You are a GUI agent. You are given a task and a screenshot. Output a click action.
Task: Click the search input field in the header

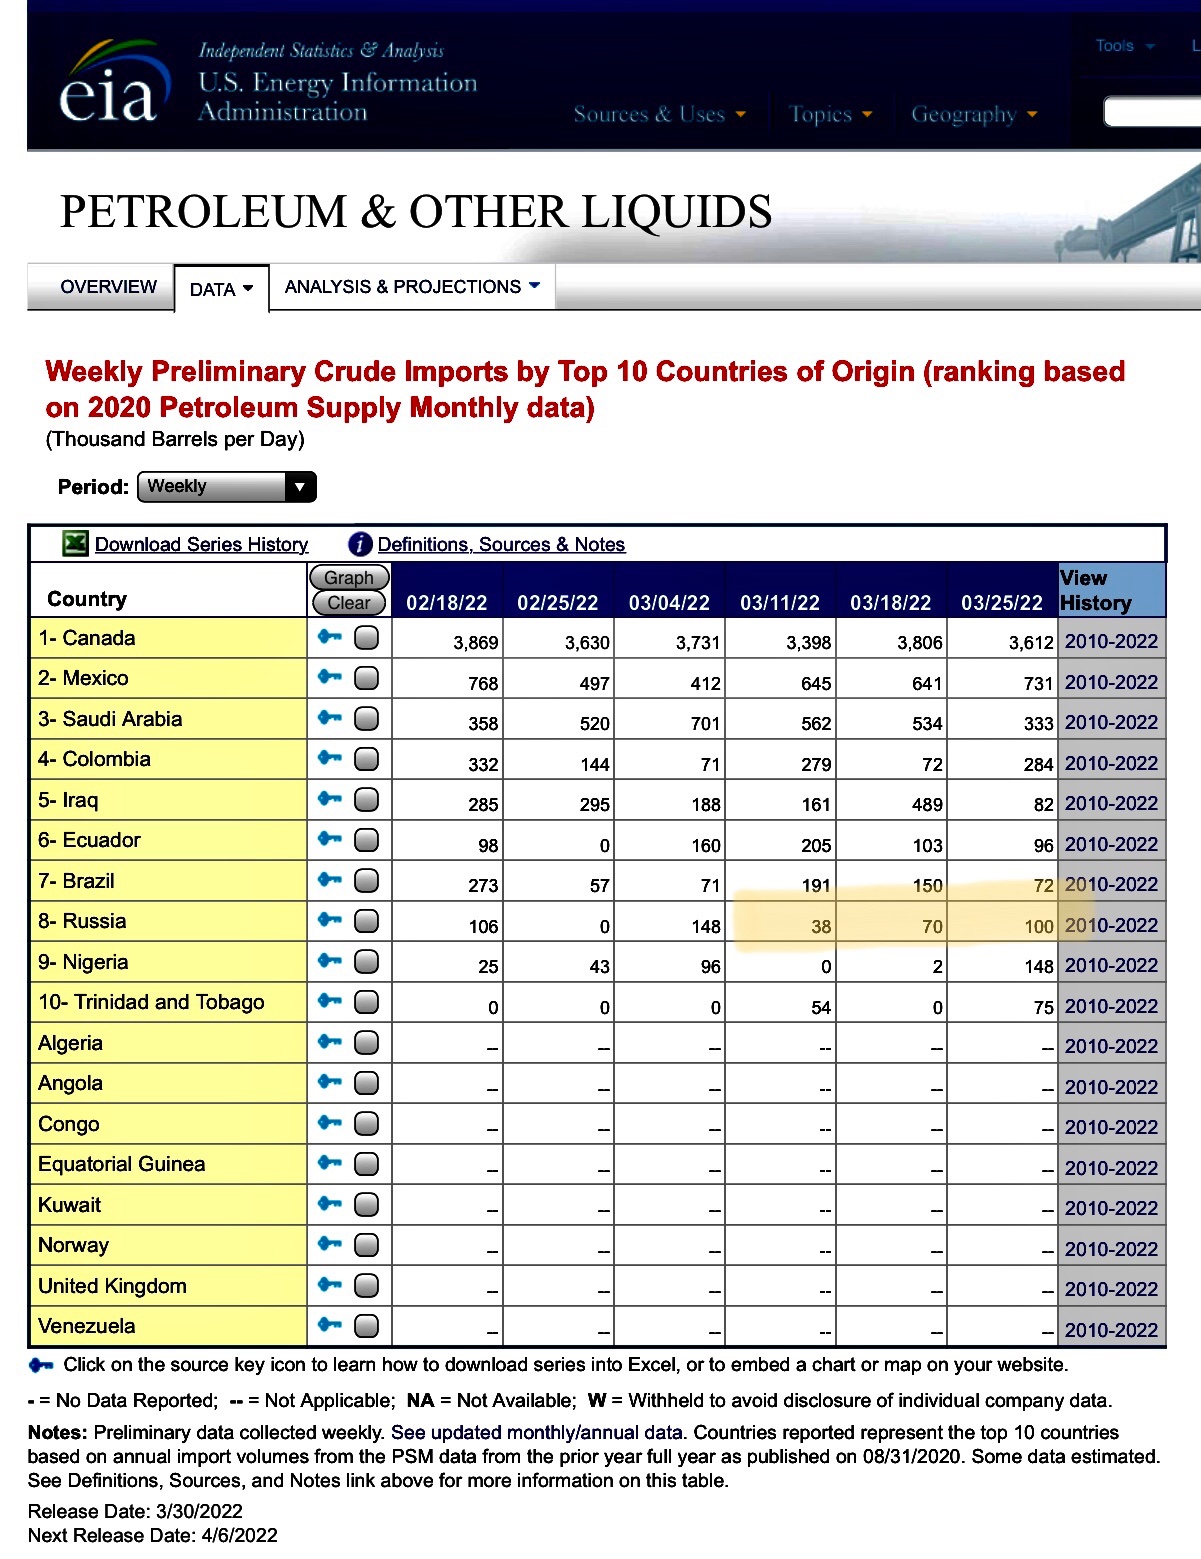coord(1152,112)
